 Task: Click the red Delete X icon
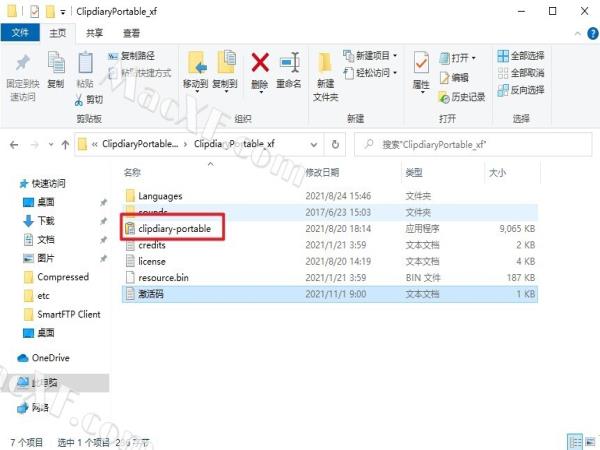pos(260,63)
